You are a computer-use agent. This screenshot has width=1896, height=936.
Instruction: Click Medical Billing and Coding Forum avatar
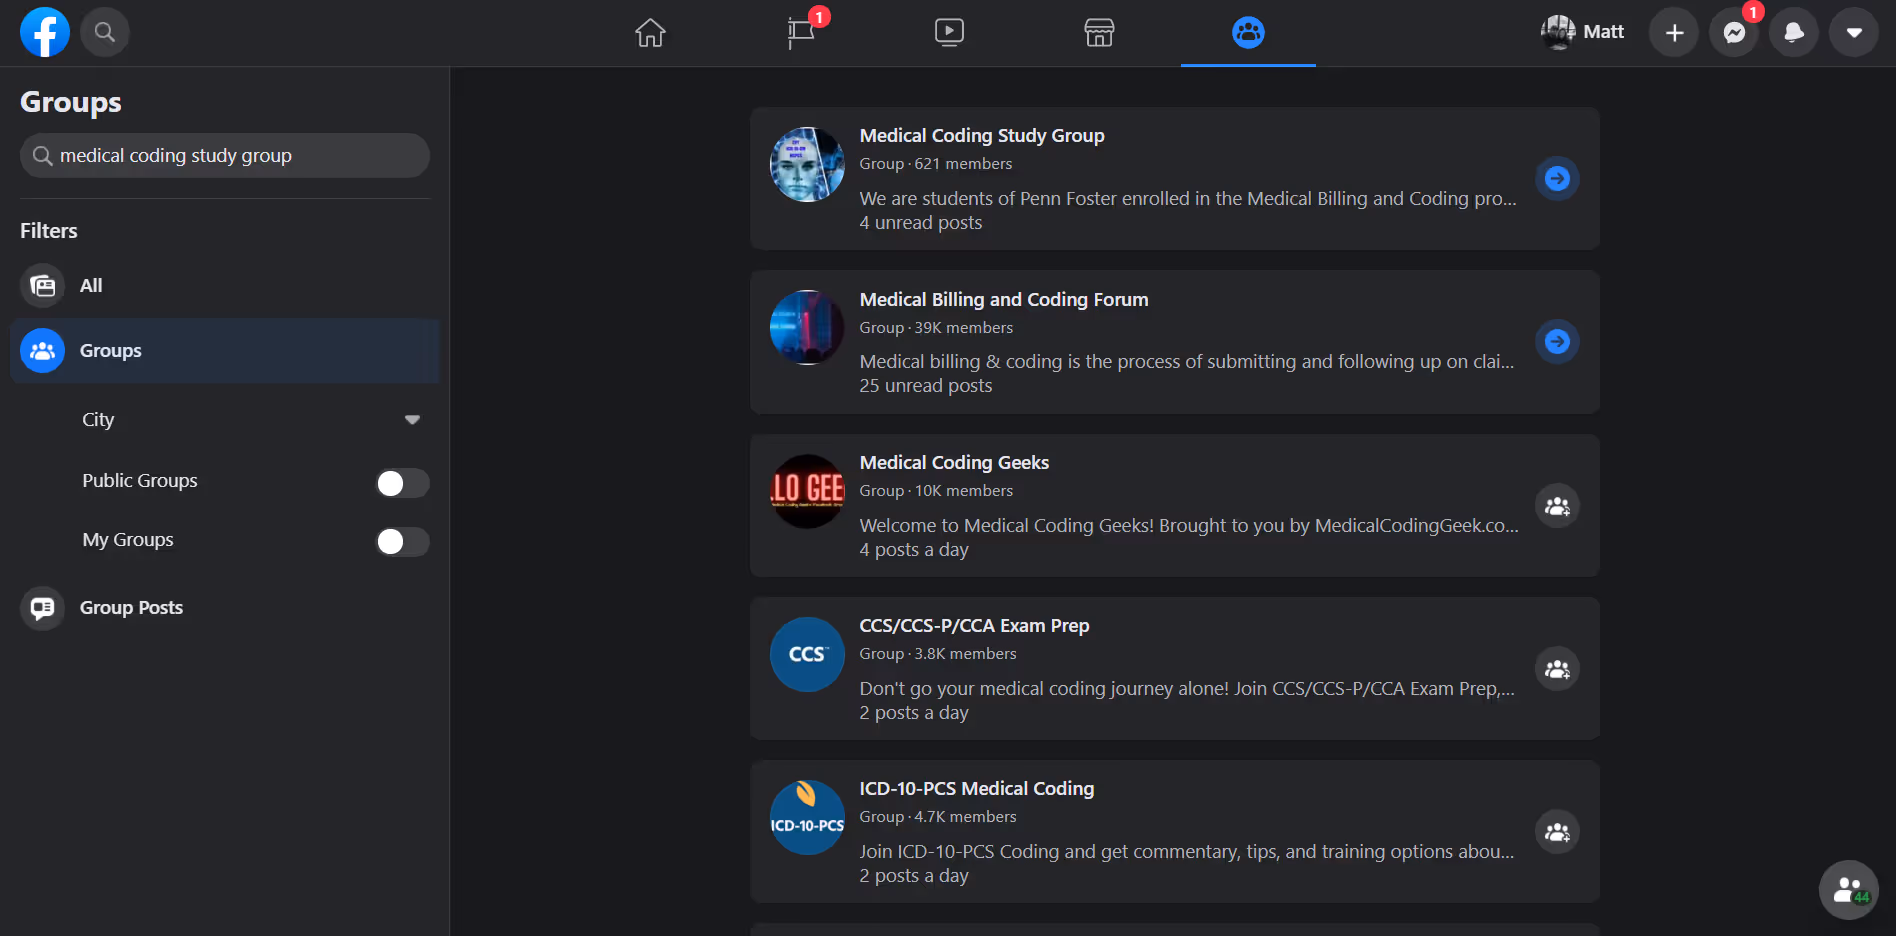tap(807, 328)
